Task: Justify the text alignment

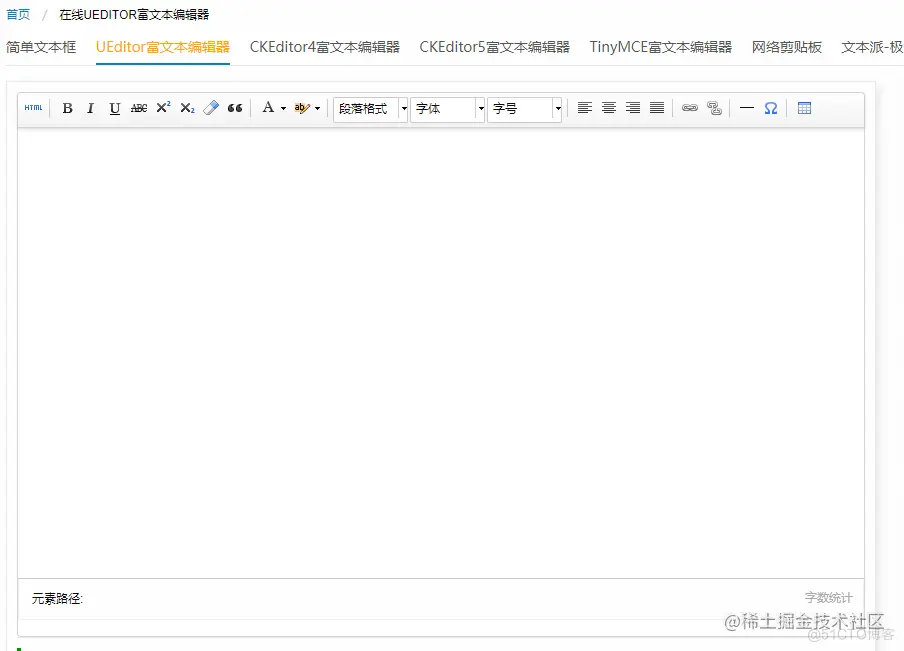Action: click(x=657, y=108)
